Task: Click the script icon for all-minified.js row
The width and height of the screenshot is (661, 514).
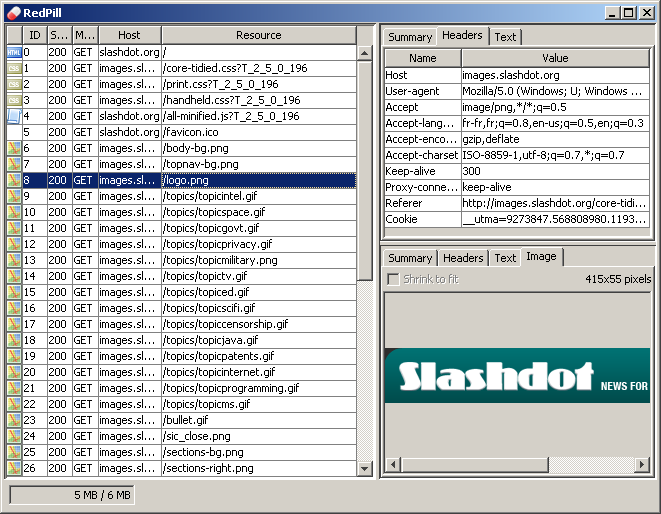Action: [14, 116]
